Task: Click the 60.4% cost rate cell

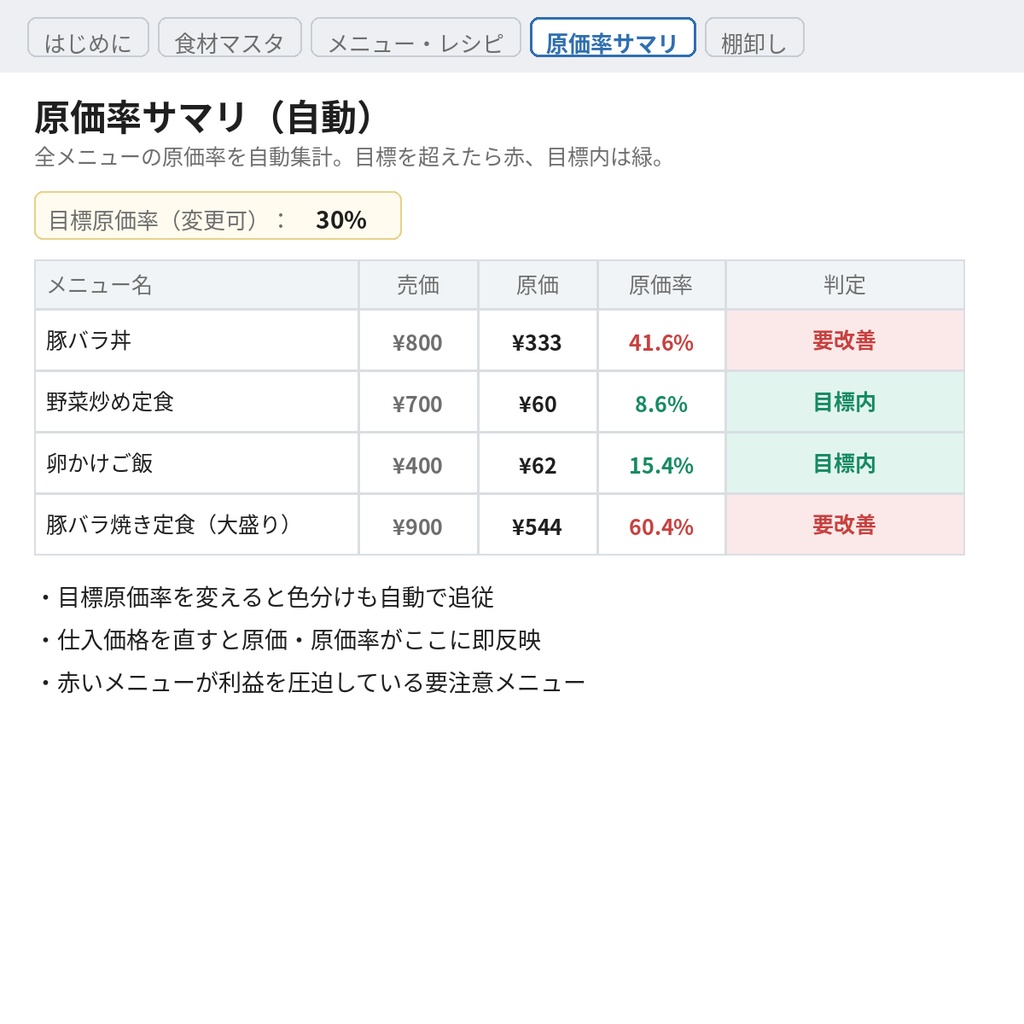Action: click(x=661, y=526)
